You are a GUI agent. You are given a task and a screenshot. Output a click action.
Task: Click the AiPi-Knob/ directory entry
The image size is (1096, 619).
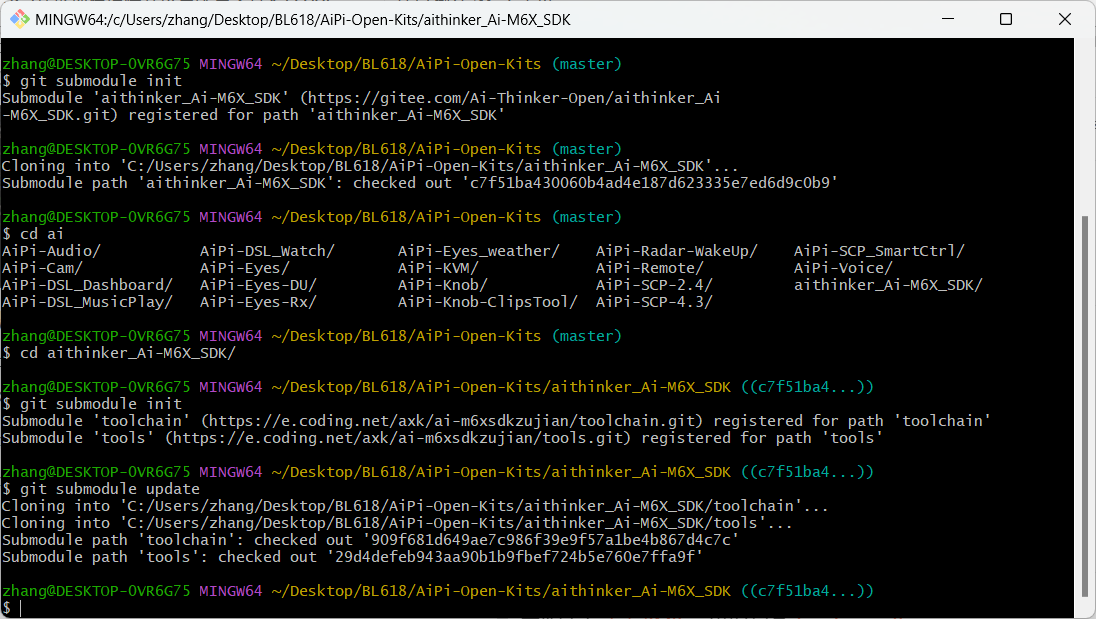coord(442,285)
